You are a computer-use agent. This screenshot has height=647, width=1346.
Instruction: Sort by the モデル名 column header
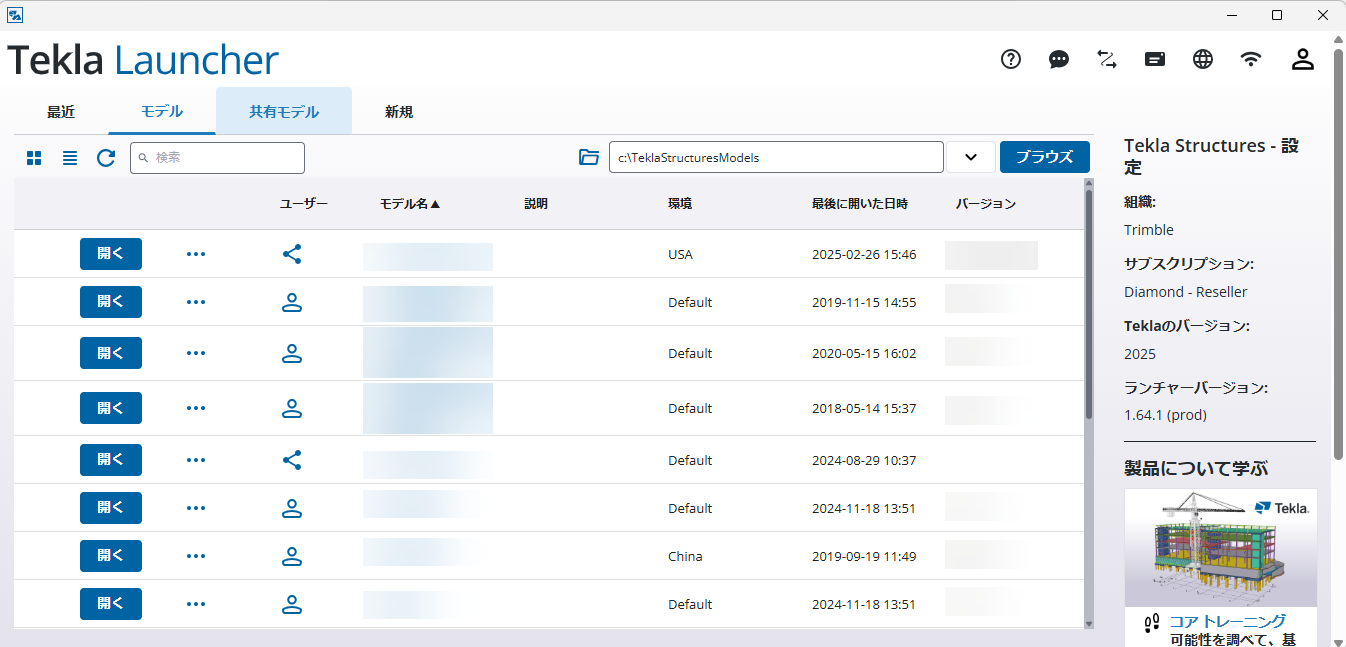tap(409, 204)
